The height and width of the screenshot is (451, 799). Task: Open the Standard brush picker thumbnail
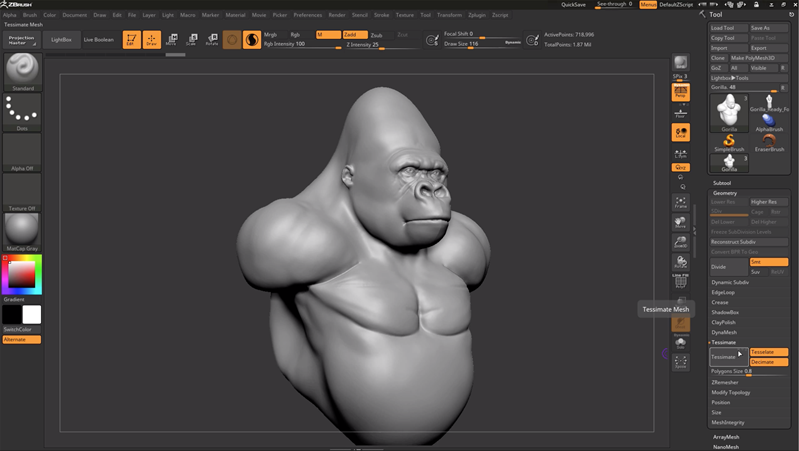click(22, 71)
